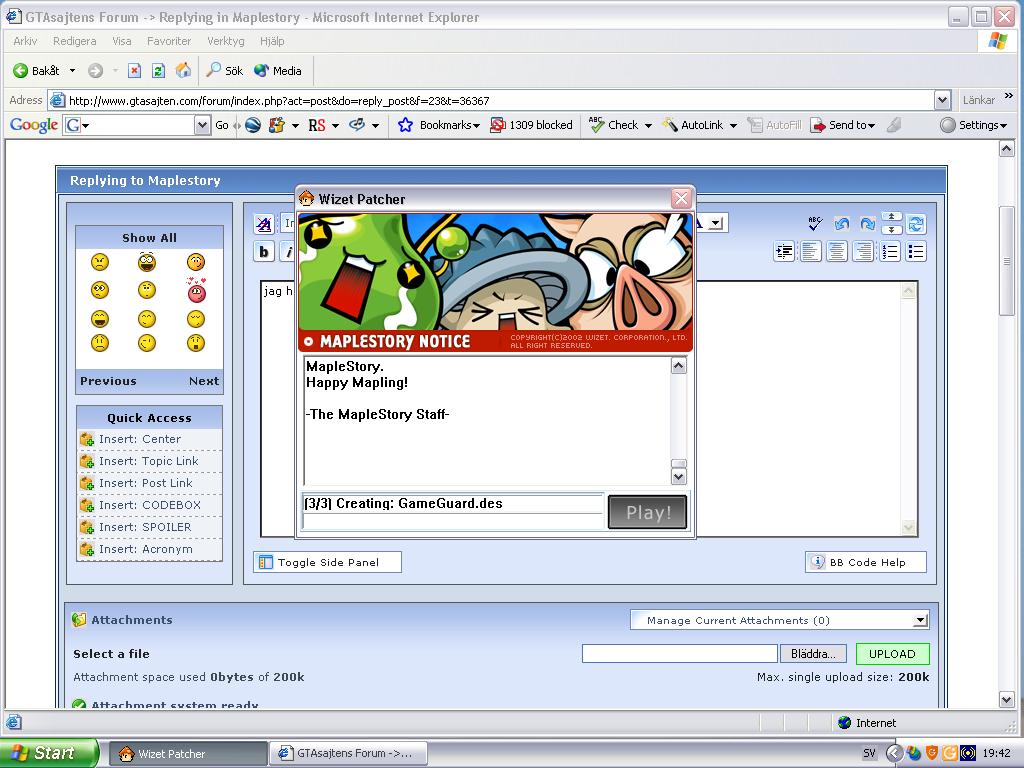Open the Bookmarks dropdown on the Google toolbar
This screenshot has height=768, width=1024.
476,125
